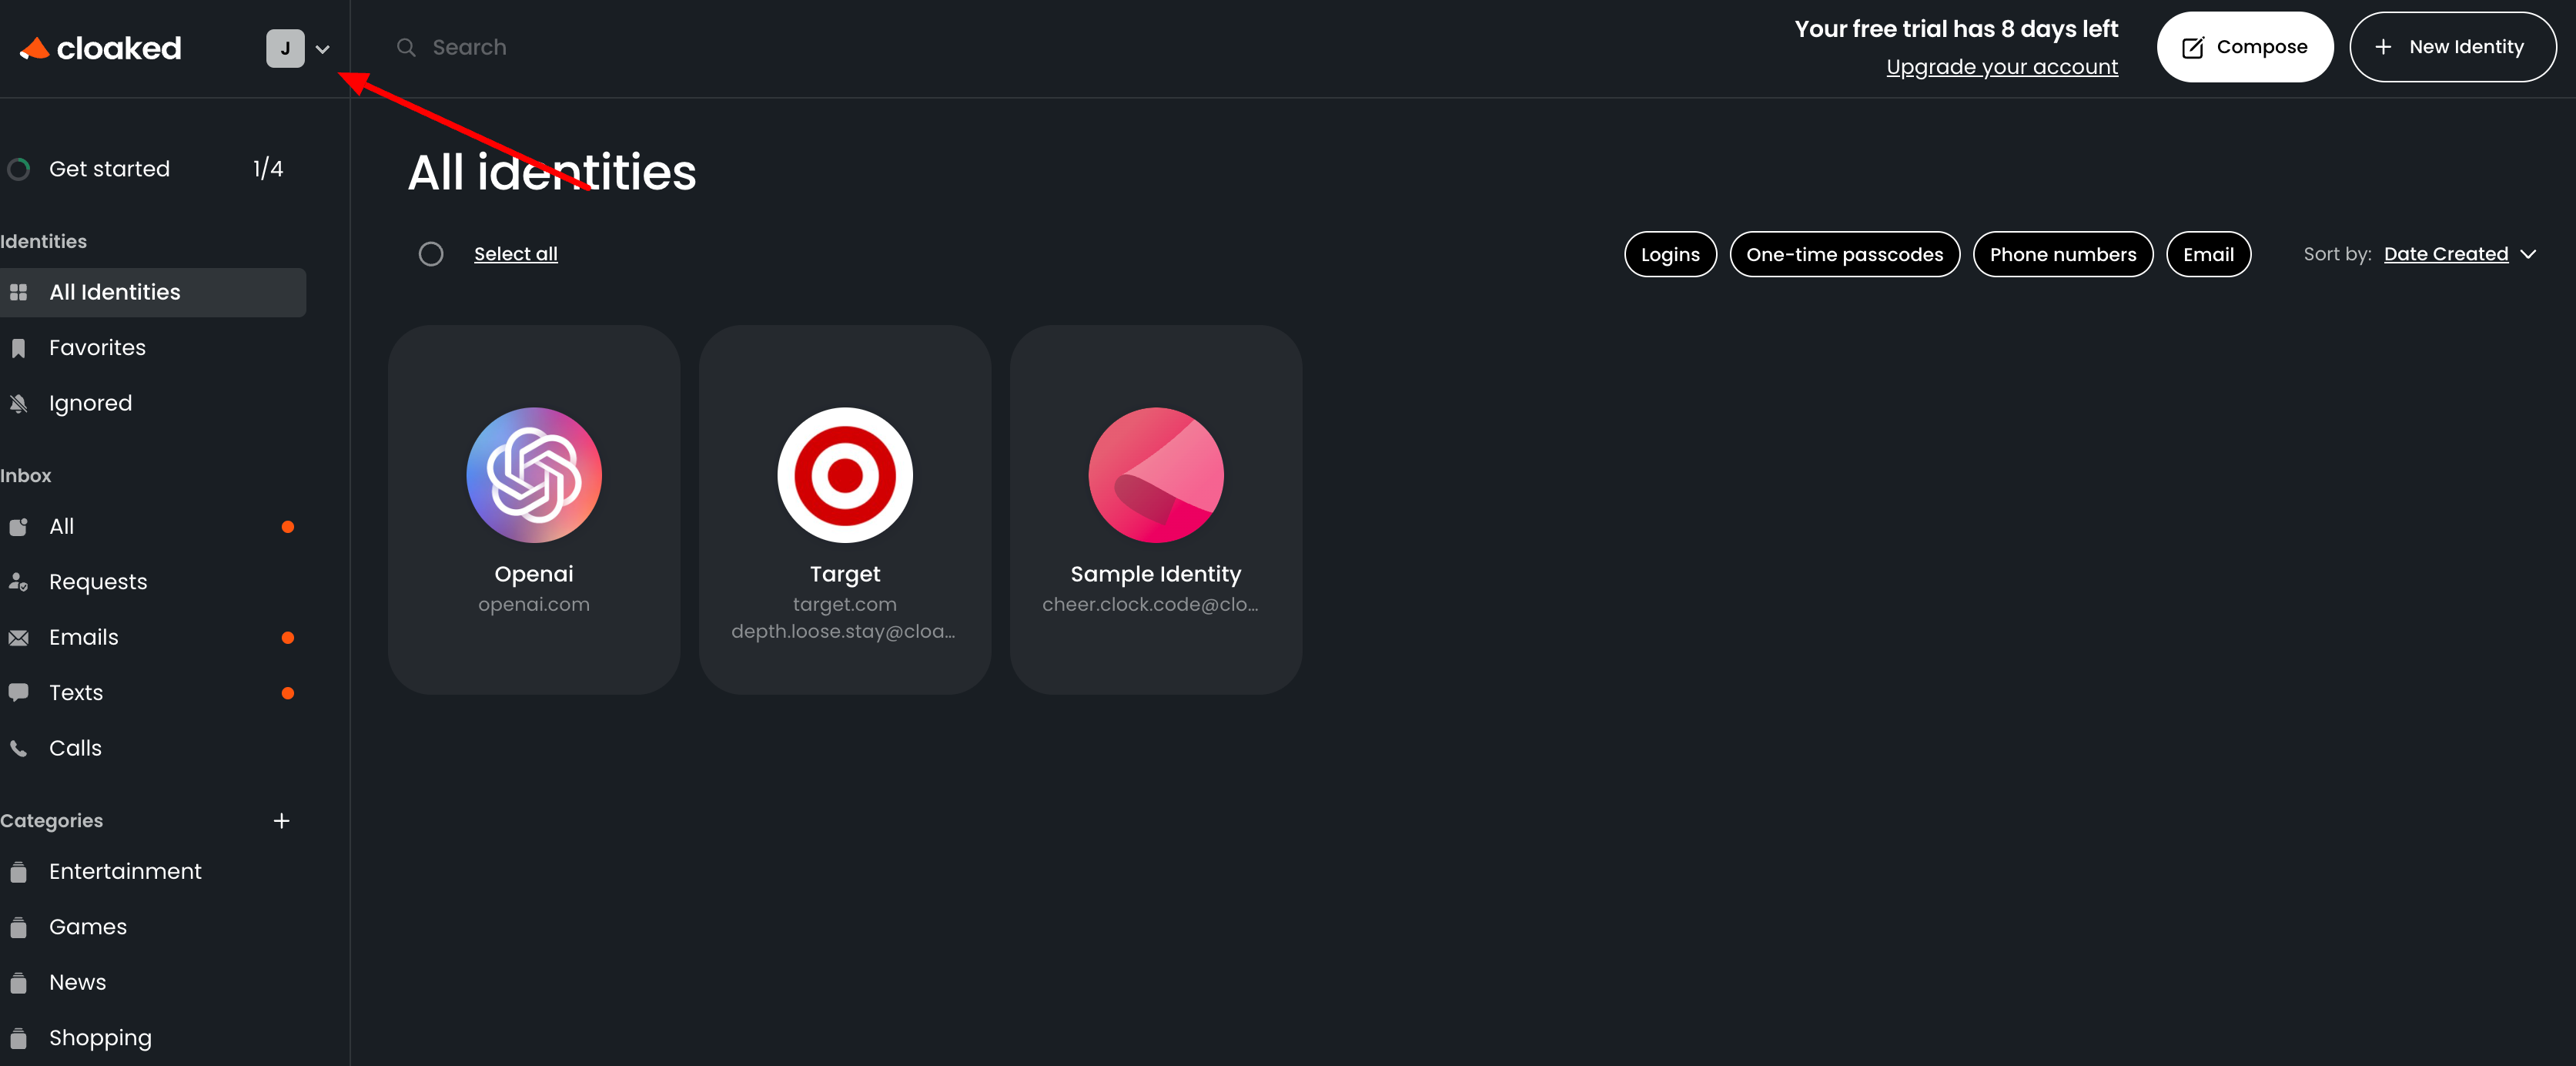This screenshot has height=1066, width=2576.
Task: Click the Texts chat bubble icon
Action: (18, 692)
